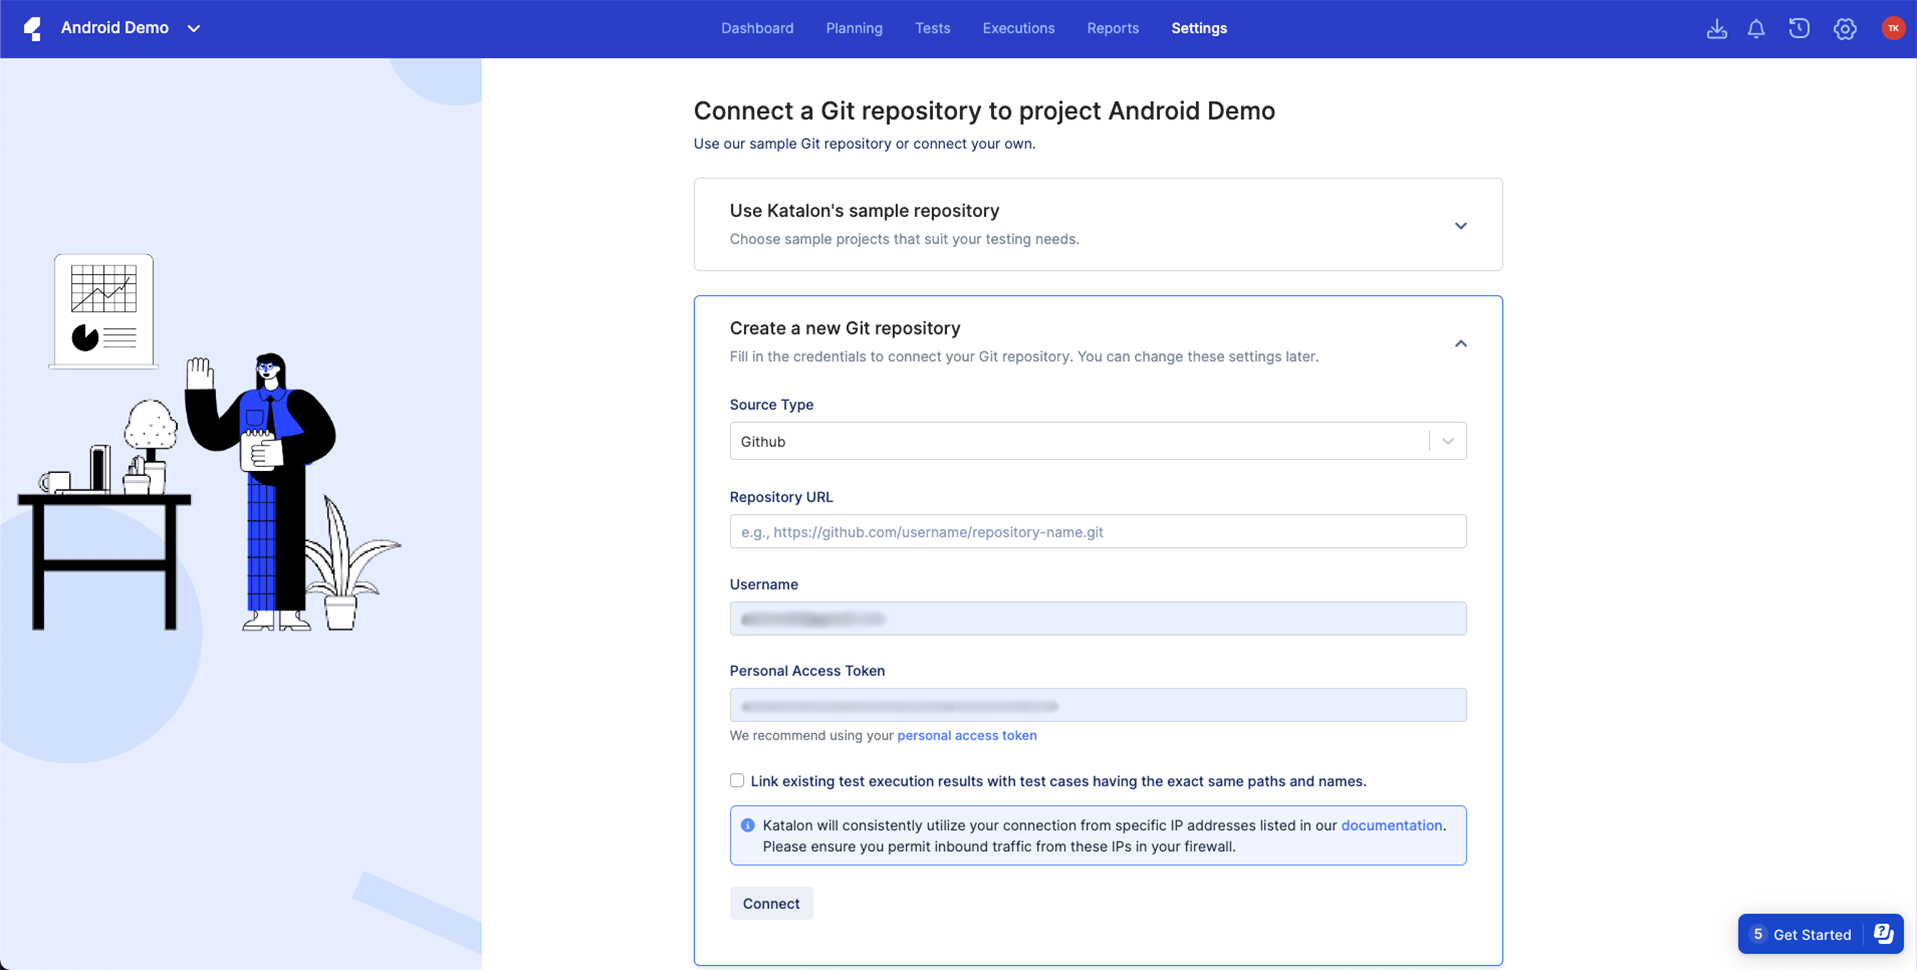Open the settings gear icon
This screenshot has height=970, width=1917.
pyautogui.click(x=1845, y=29)
